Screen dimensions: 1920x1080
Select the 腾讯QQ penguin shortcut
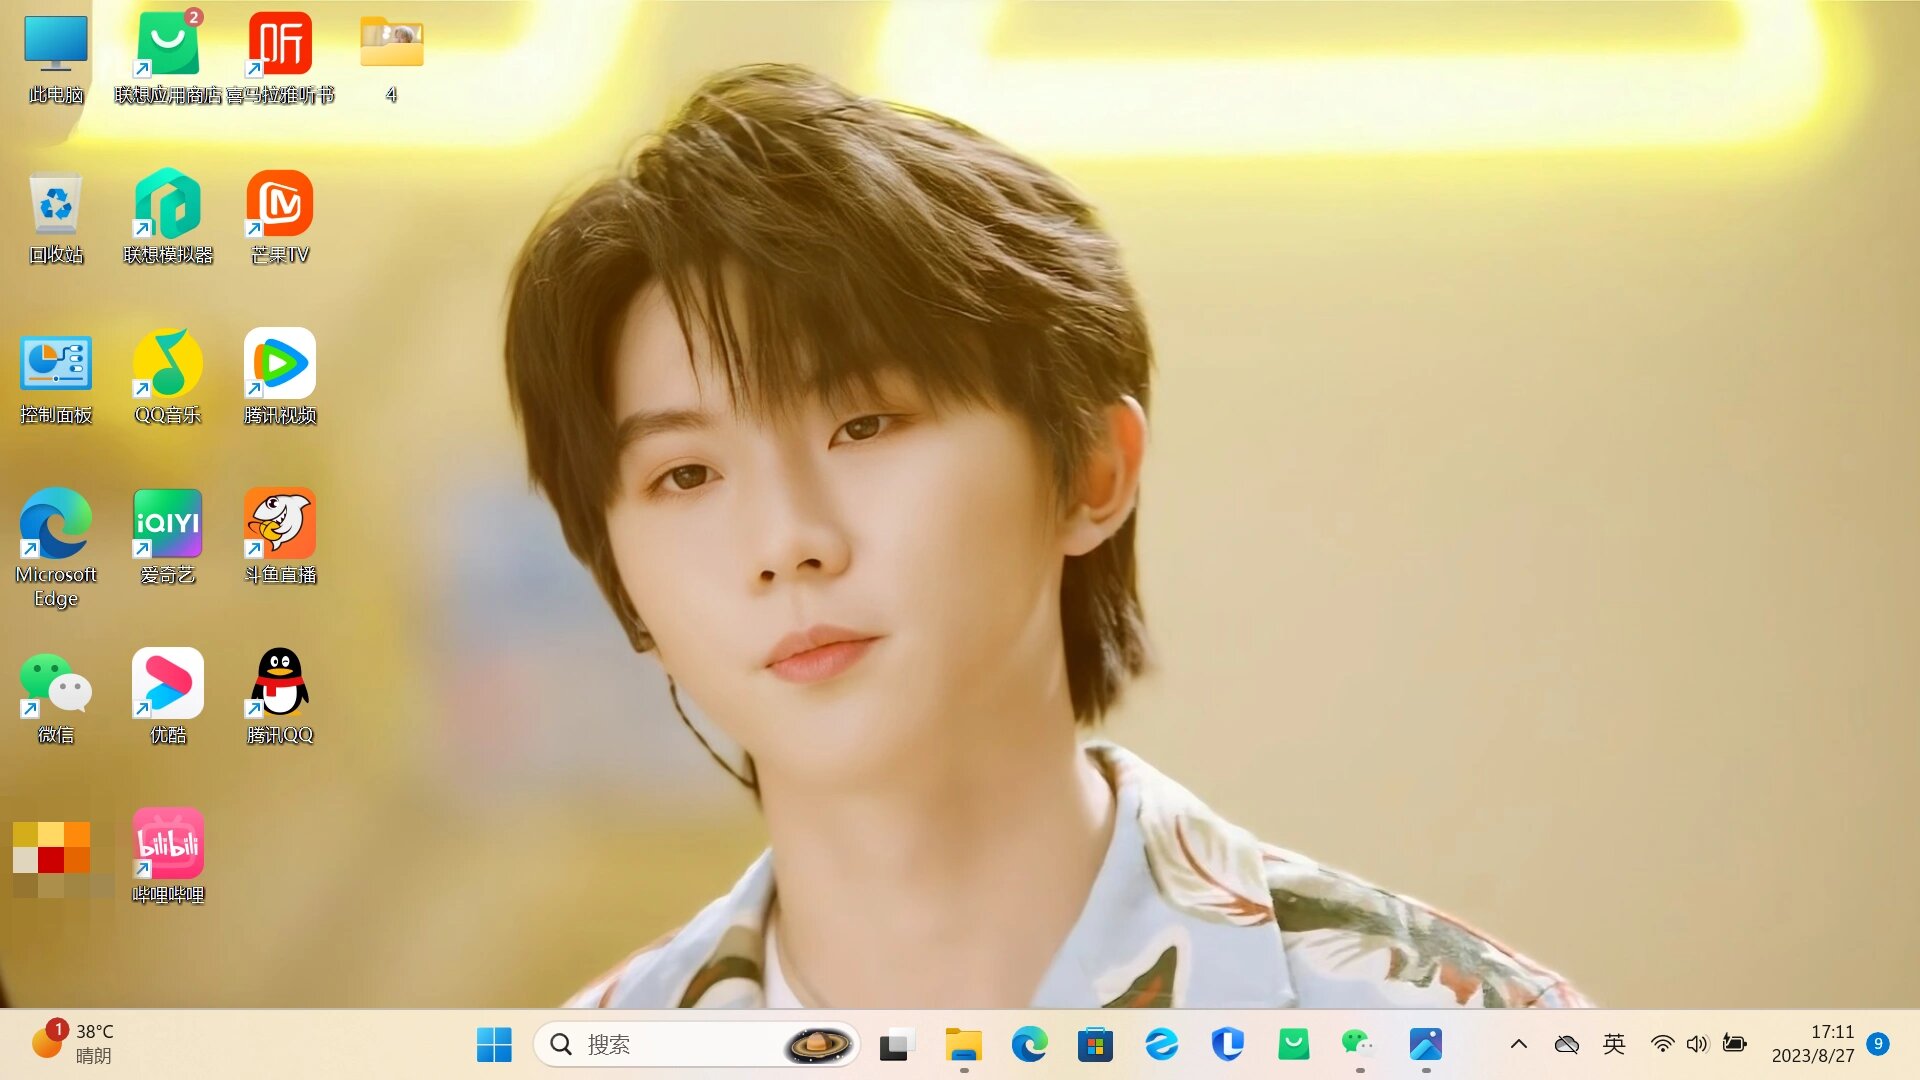click(x=280, y=698)
